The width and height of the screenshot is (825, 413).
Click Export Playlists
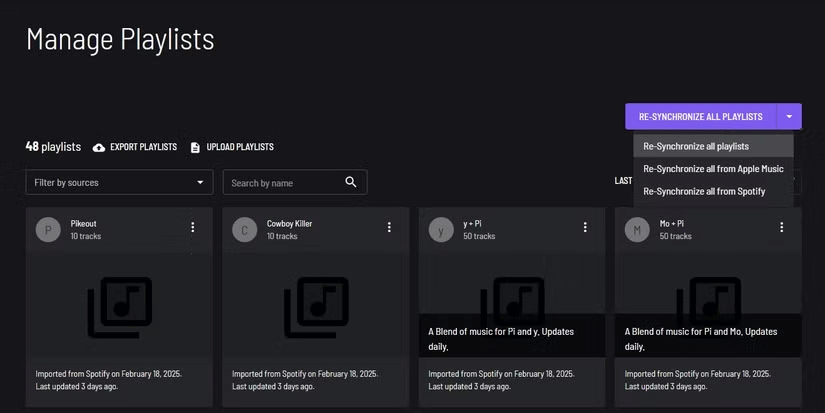tap(135, 147)
